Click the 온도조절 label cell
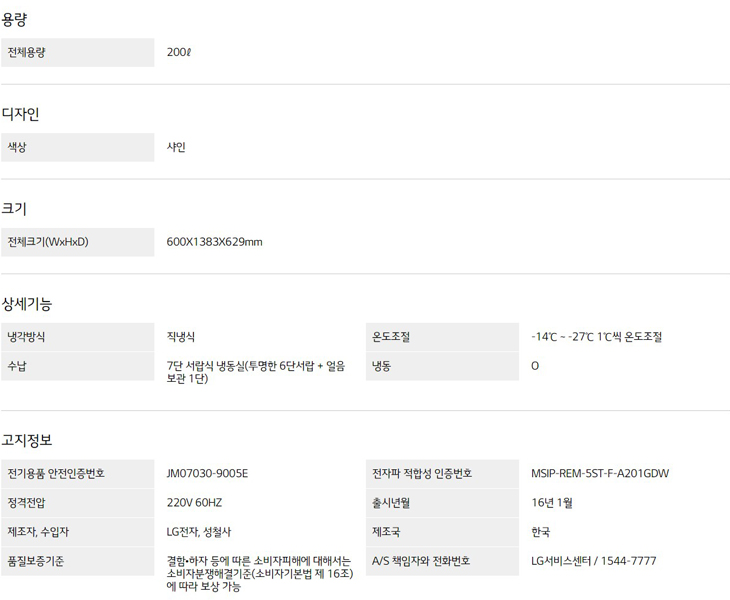Viewport: 730px width, 600px height. tap(441, 337)
